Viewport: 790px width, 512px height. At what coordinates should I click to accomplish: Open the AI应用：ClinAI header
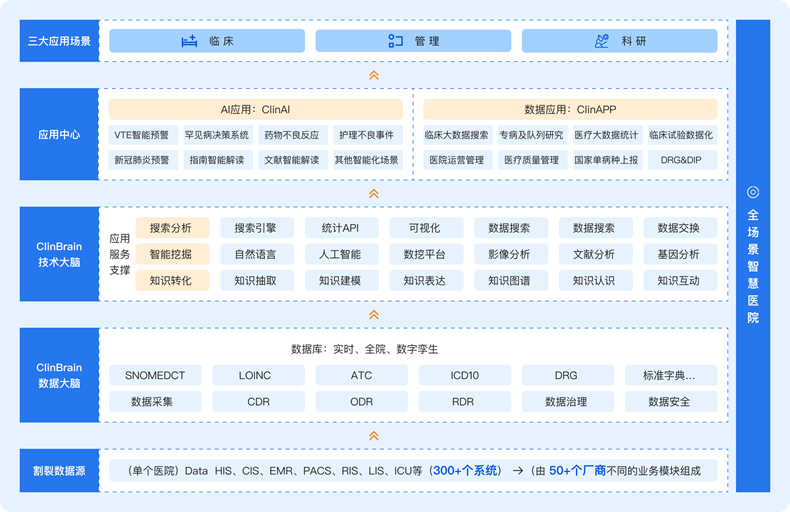tap(256, 109)
